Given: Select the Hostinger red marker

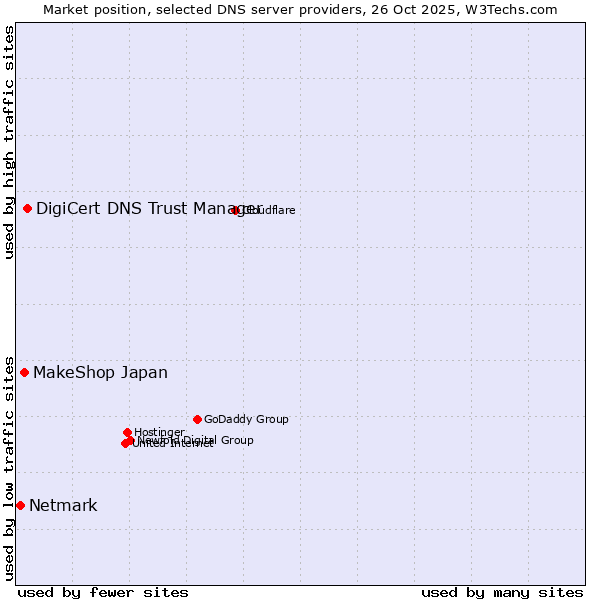Looking at the screenshot, I should click(x=128, y=432).
